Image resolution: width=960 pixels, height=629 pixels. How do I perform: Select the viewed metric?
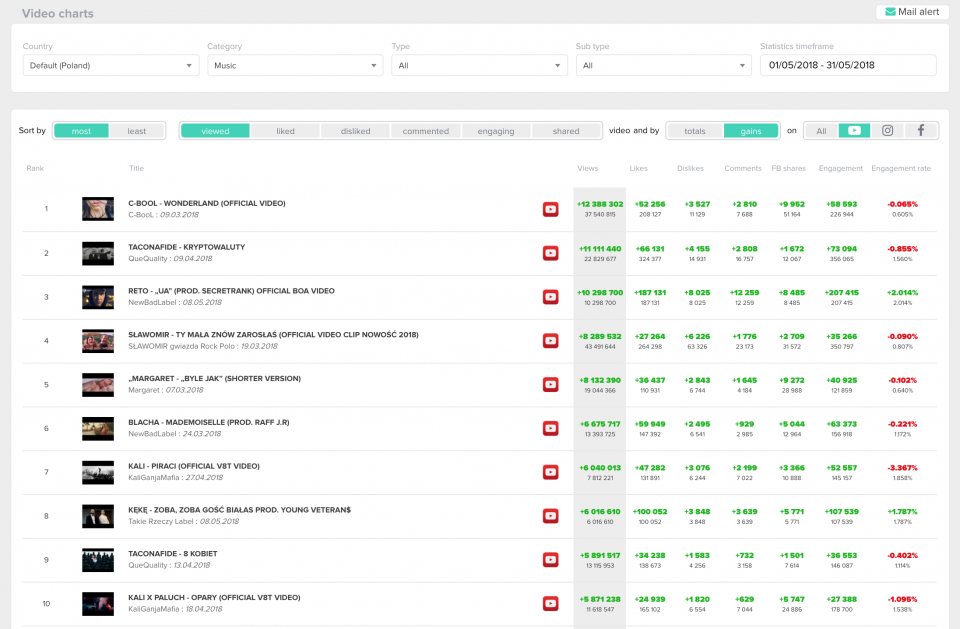point(216,131)
